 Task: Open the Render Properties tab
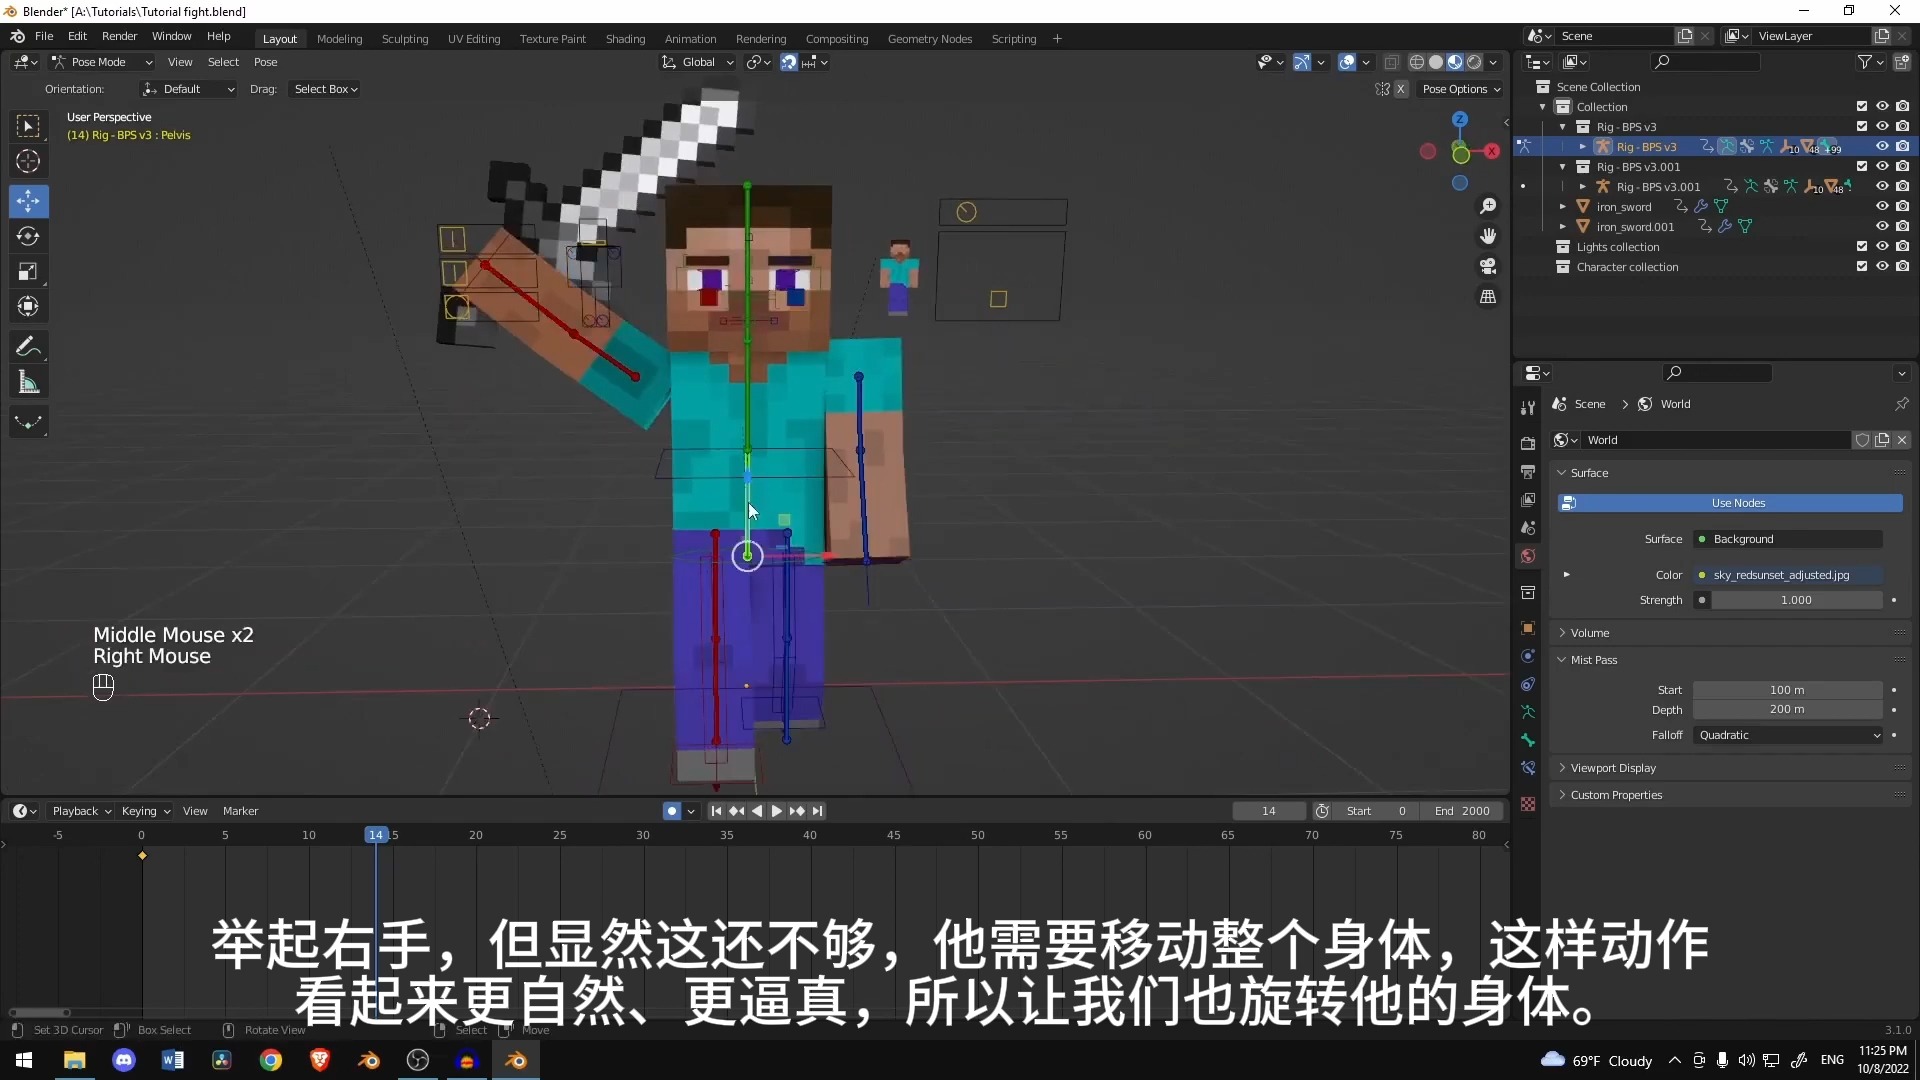click(x=1527, y=443)
